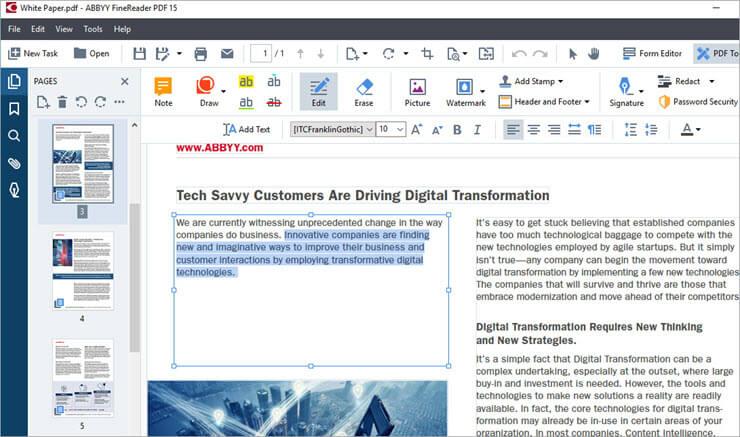The width and height of the screenshot is (740, 437).
Task: Email the document via the envelope icon
Action: pos(227,54)
